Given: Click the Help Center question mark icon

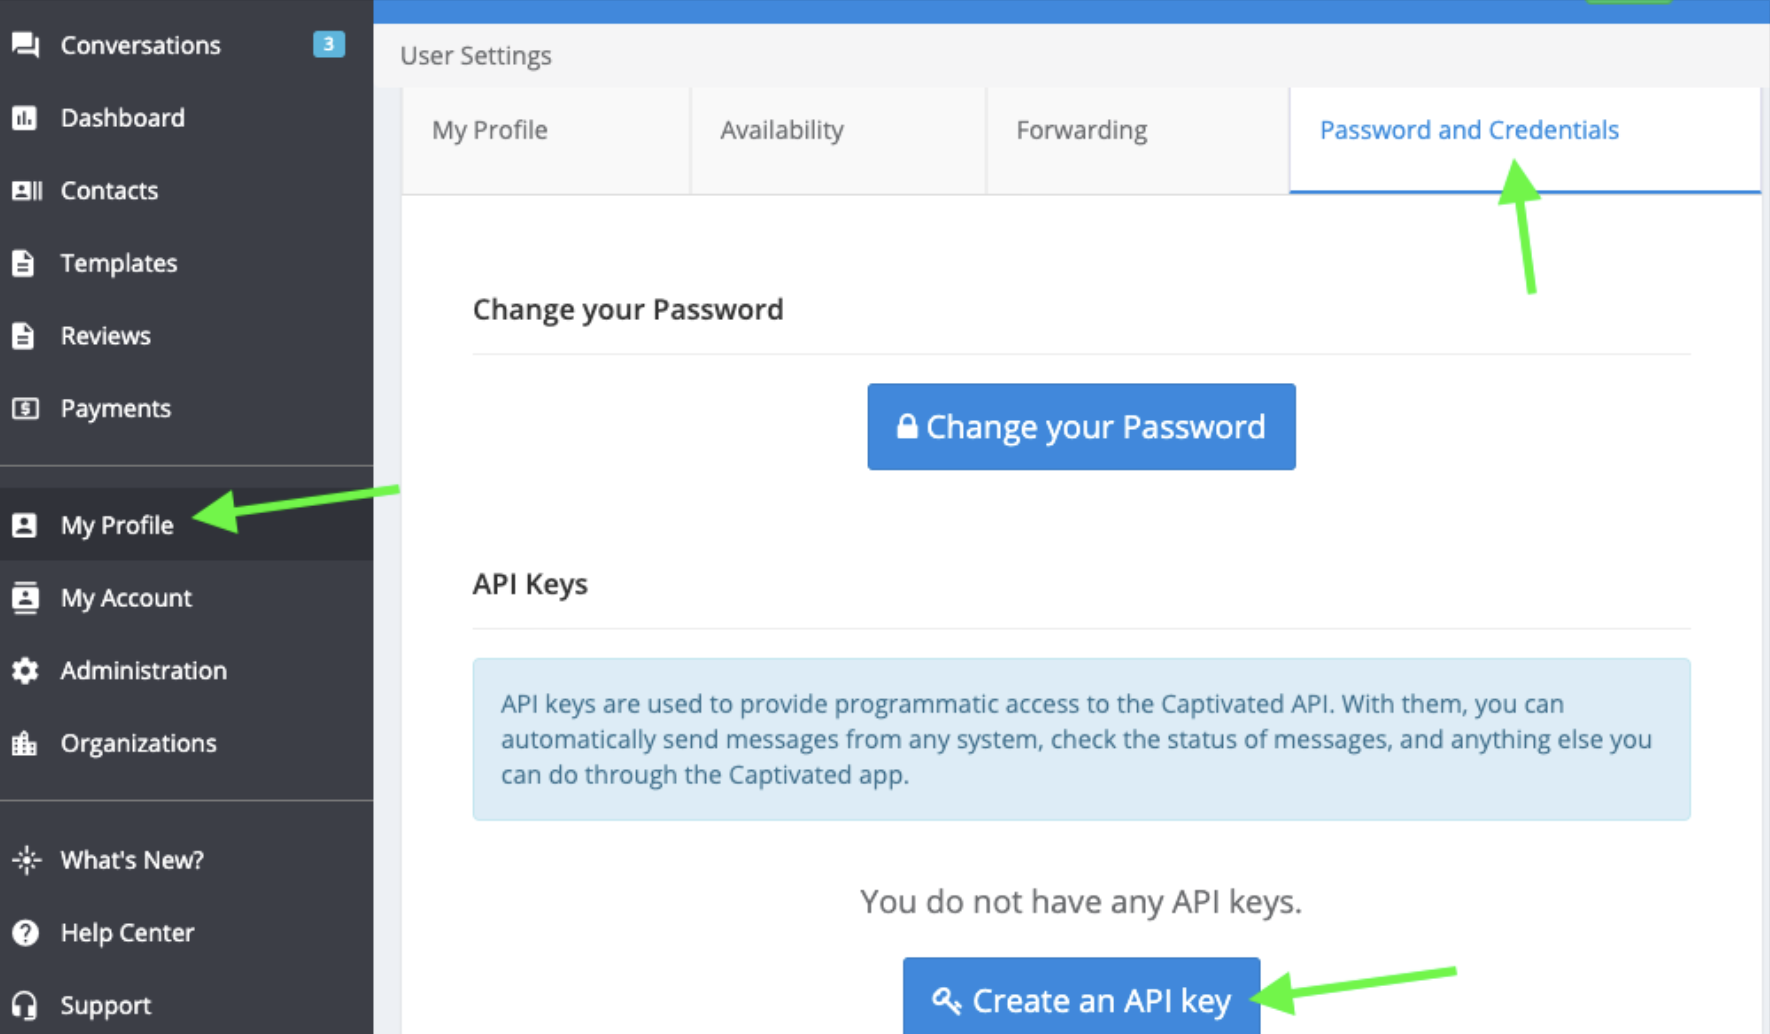Looking at the screenshot, I should pyautogui.click(x=25, y=932).
